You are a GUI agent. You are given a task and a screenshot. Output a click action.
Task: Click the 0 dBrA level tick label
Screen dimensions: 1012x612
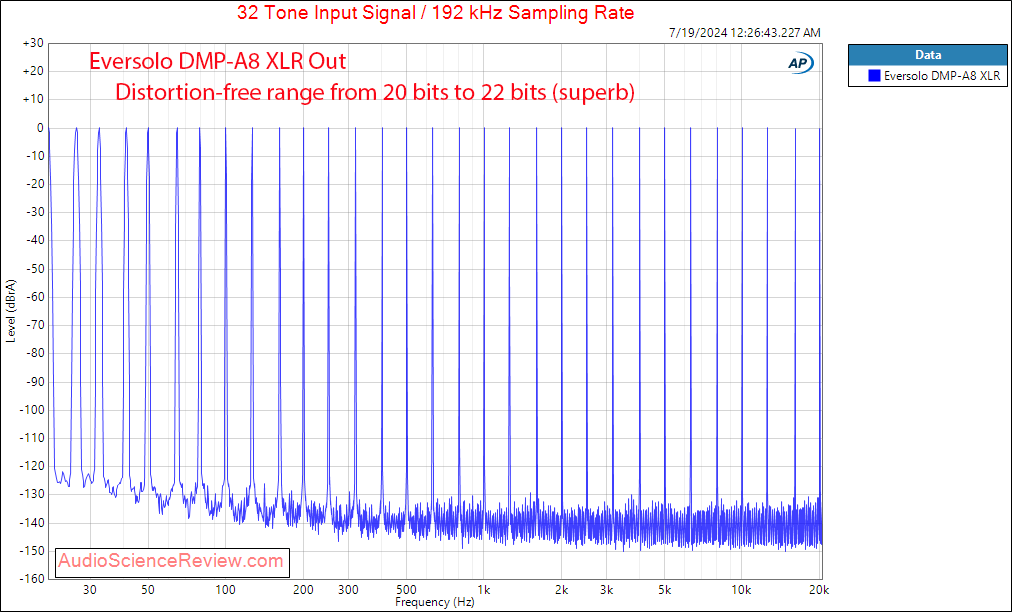coord(40,128)
